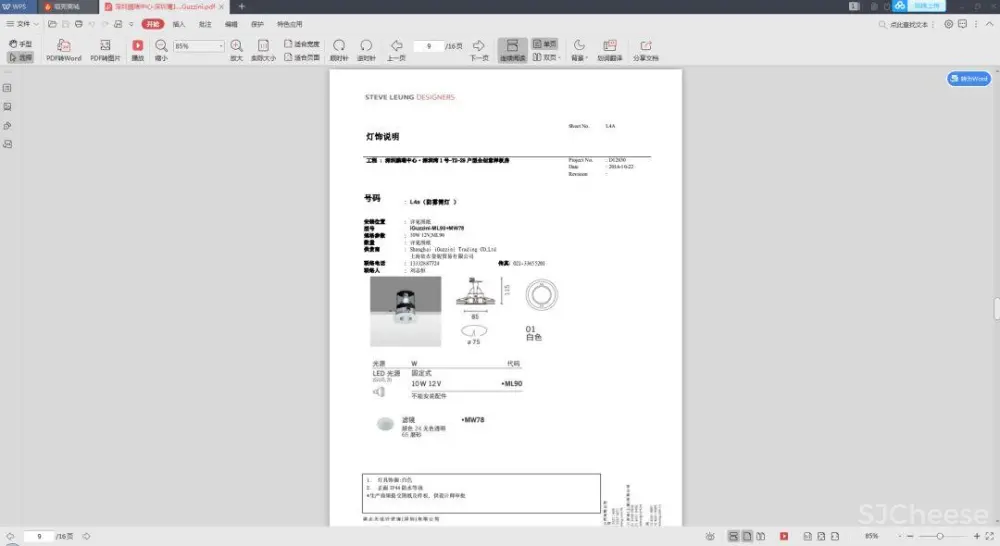Image resolution: width=1000 pixels, height=546 pixels.
Task: Go to previous page (上一页) arrow
Action: pos(396,50)
